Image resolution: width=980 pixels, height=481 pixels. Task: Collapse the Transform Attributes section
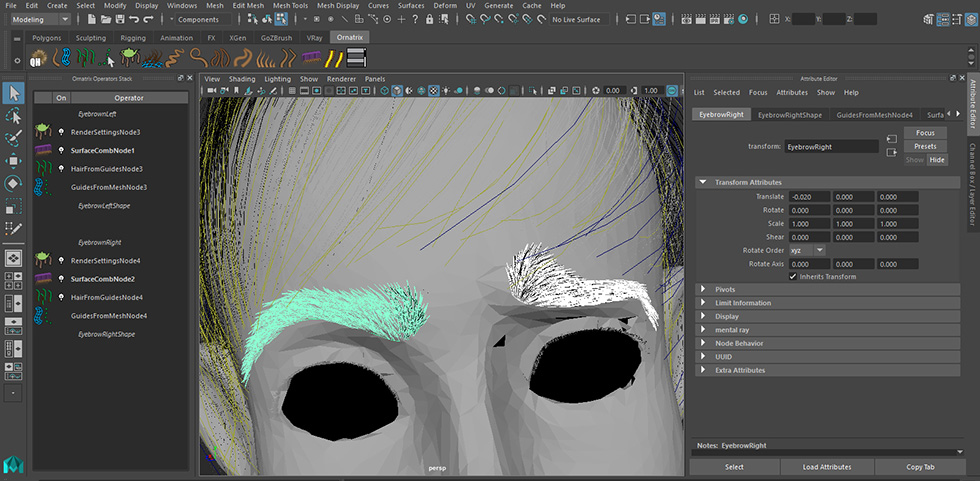748,182
